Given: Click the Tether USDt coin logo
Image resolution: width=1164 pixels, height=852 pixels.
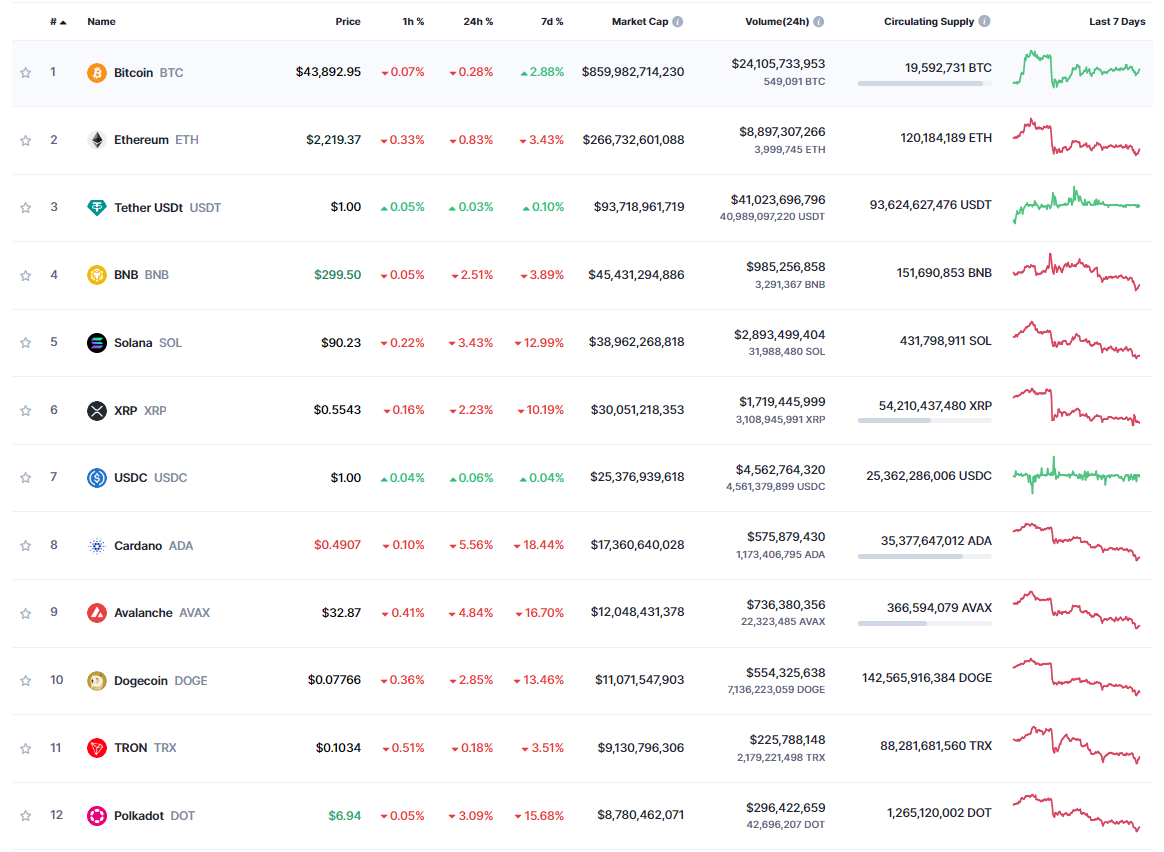Looking at the screenshot, I should (x=97, y=208).
